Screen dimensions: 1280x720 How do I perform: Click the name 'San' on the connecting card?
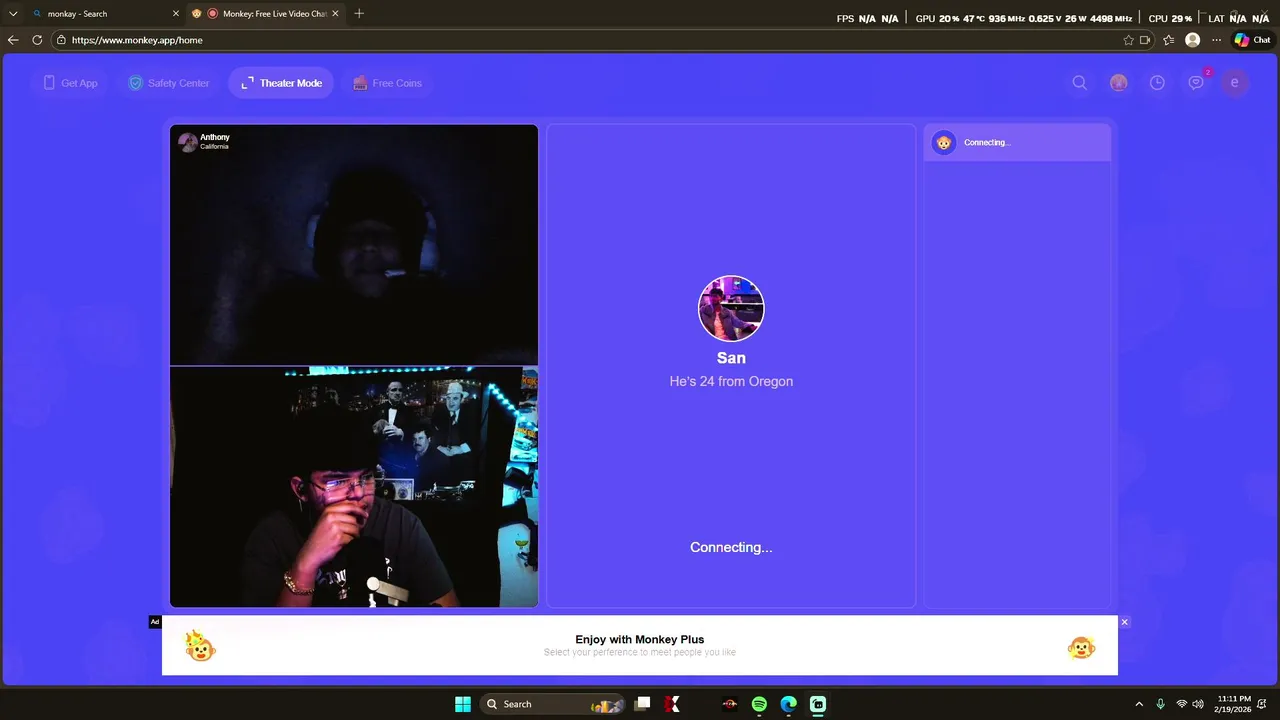pyautogui.click(x=731, y=358)
